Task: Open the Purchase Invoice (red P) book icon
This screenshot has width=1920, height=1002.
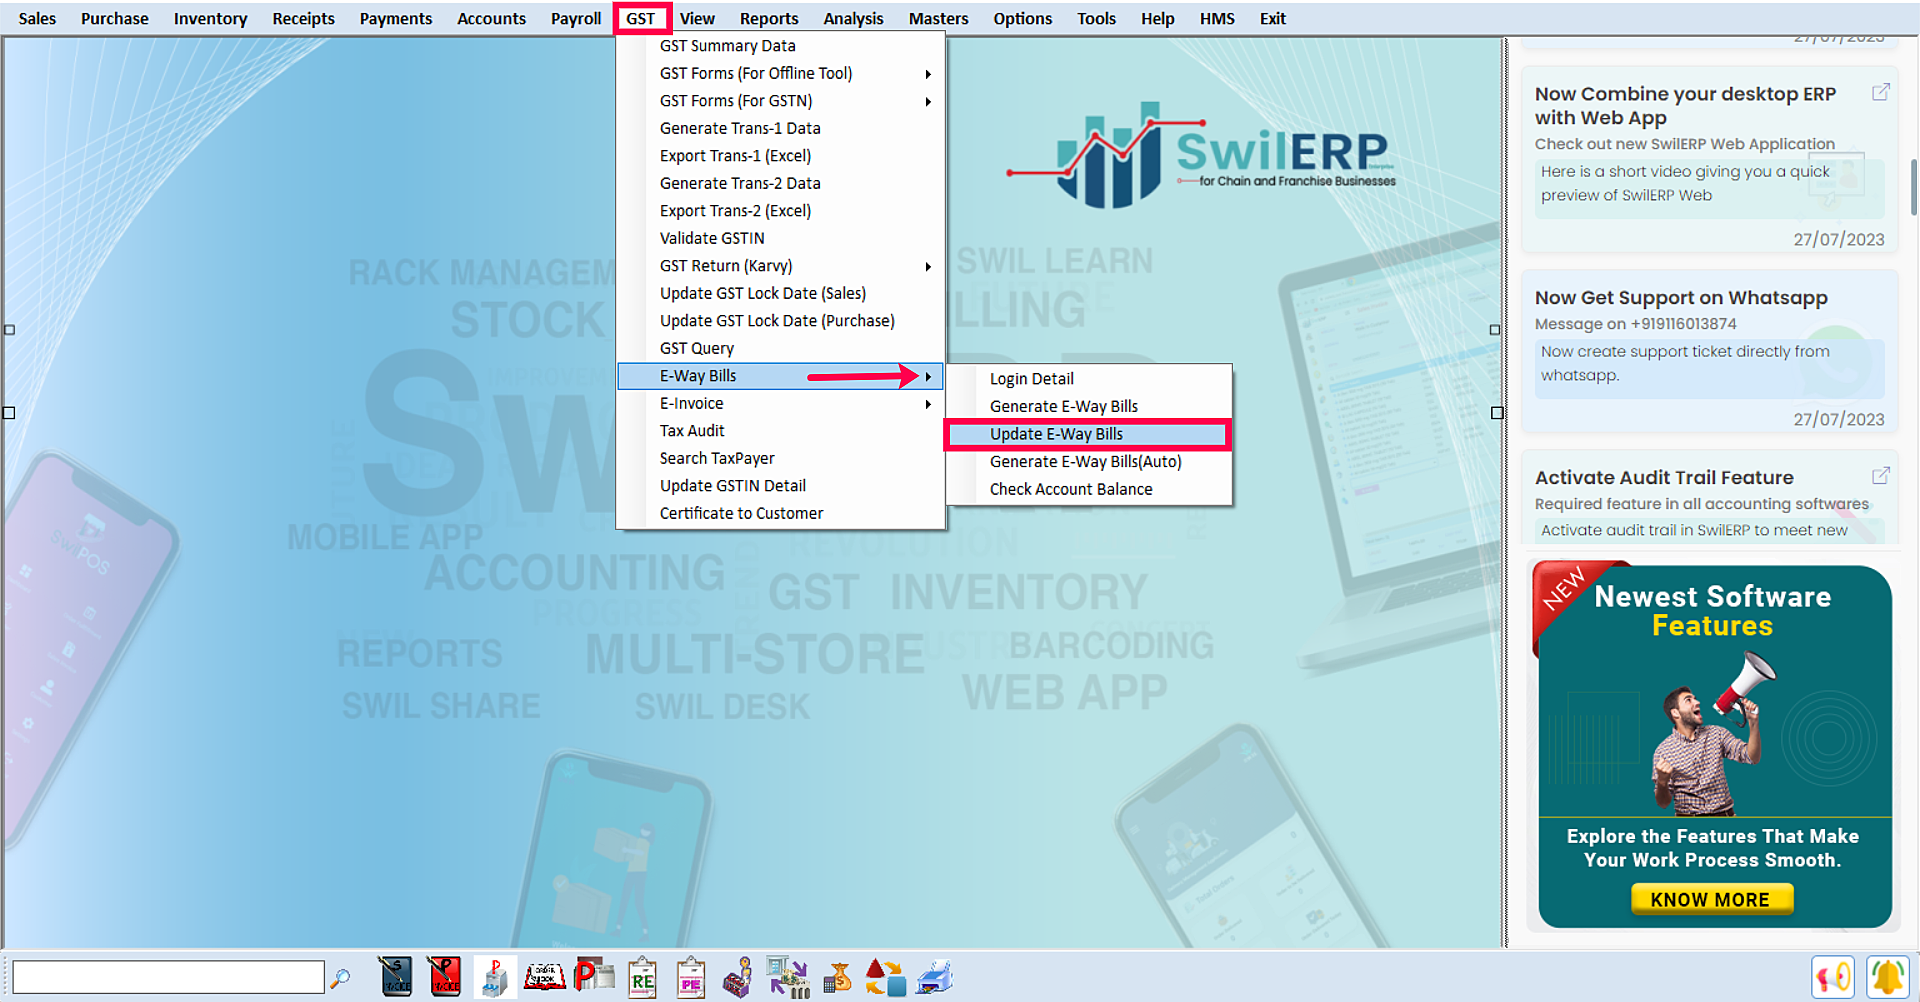Action: click(444, 977)
